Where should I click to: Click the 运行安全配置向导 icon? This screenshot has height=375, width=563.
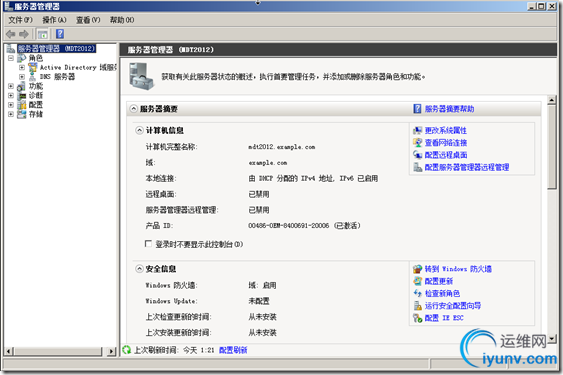[417, 306]
